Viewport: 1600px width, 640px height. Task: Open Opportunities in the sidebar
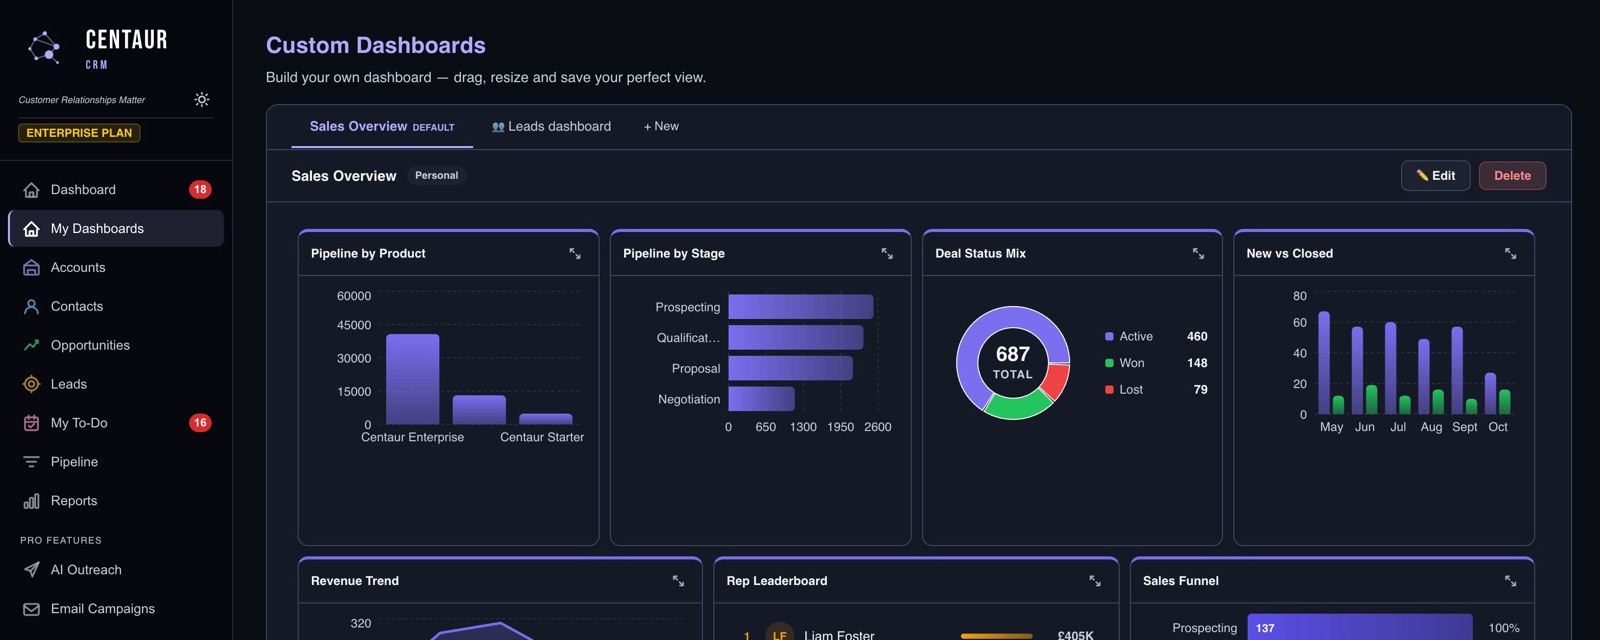coord(116,346)
